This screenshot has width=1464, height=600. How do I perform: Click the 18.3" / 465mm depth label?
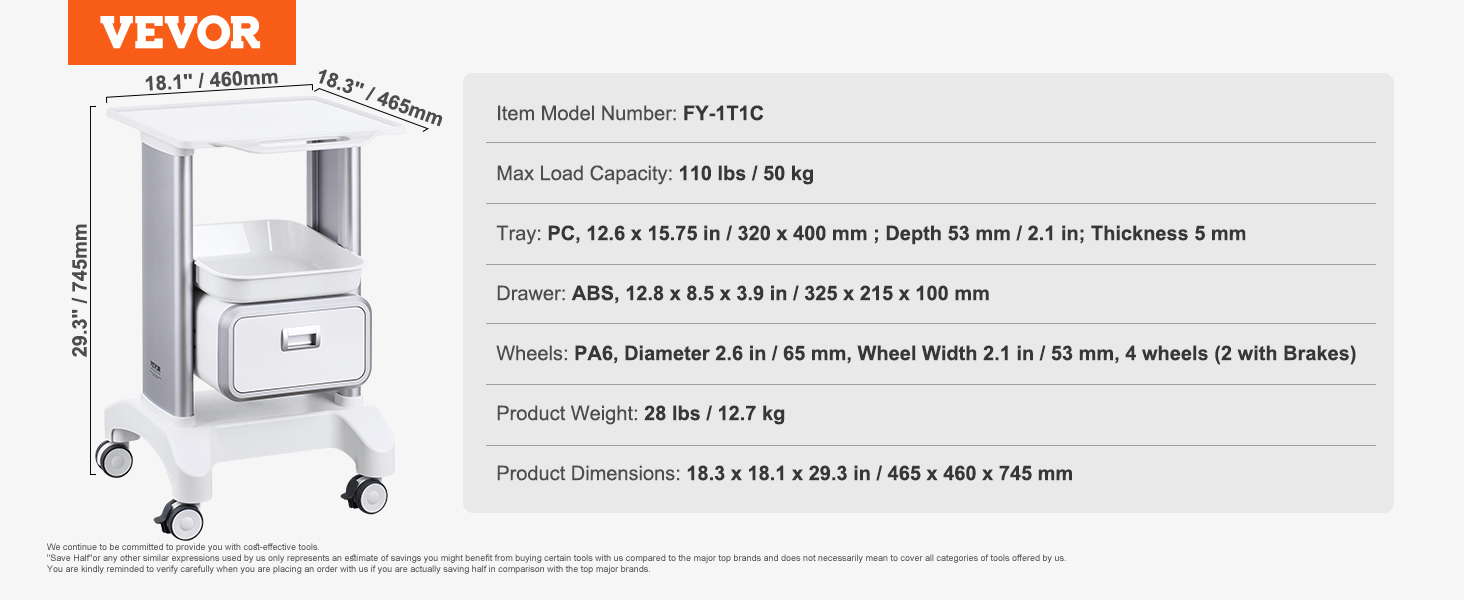(379, 97)
